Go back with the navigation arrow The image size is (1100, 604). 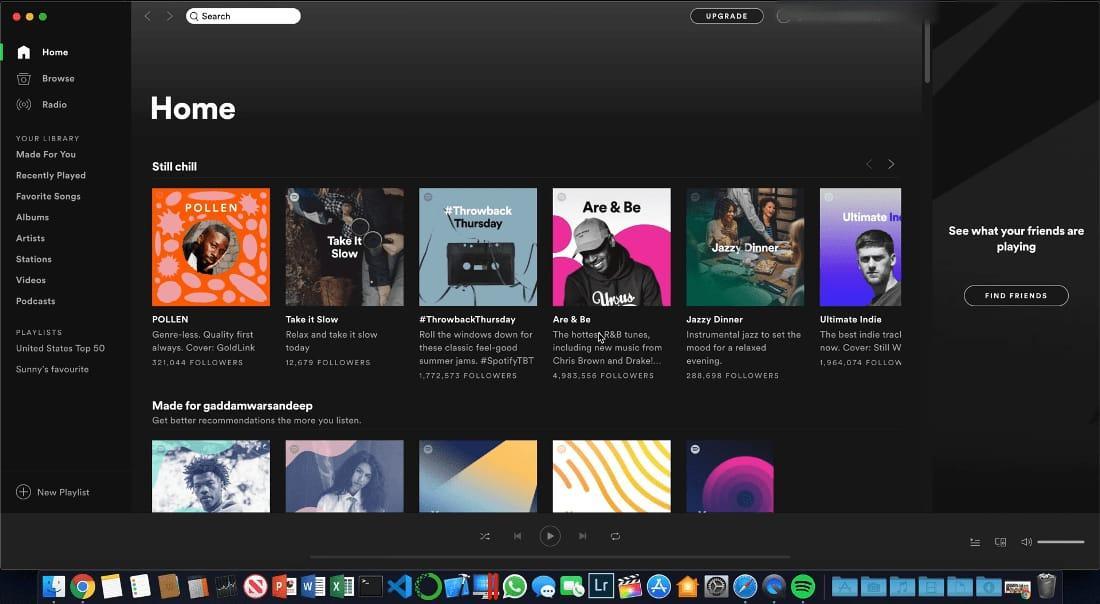click(148, 15)
